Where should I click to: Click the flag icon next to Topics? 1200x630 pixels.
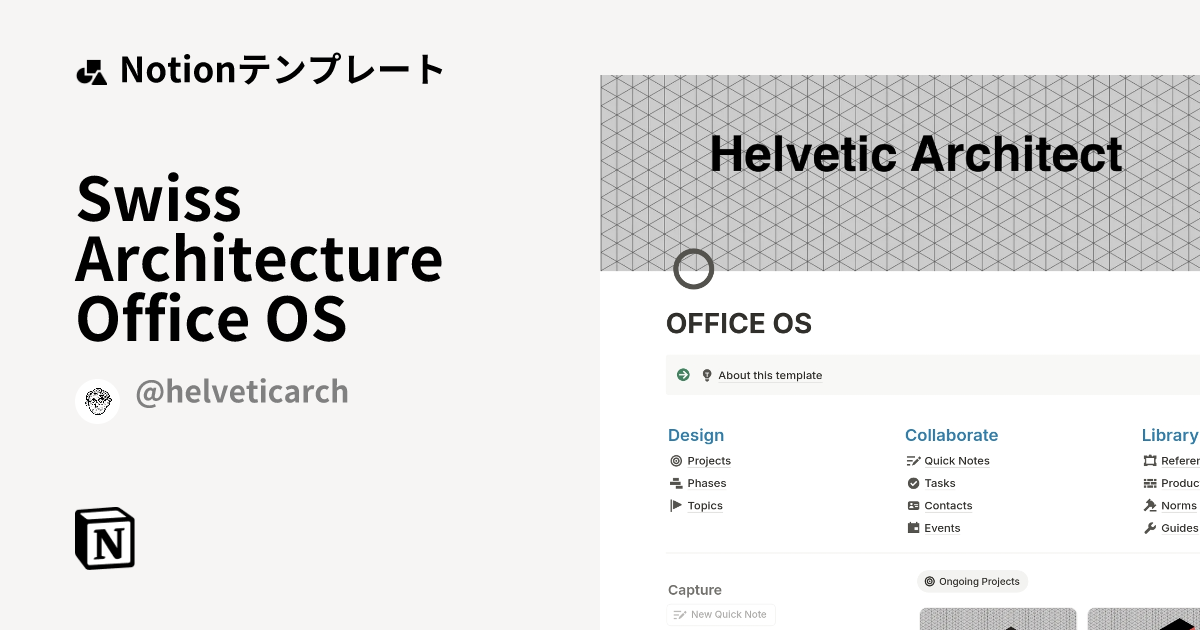coord(676,506)
